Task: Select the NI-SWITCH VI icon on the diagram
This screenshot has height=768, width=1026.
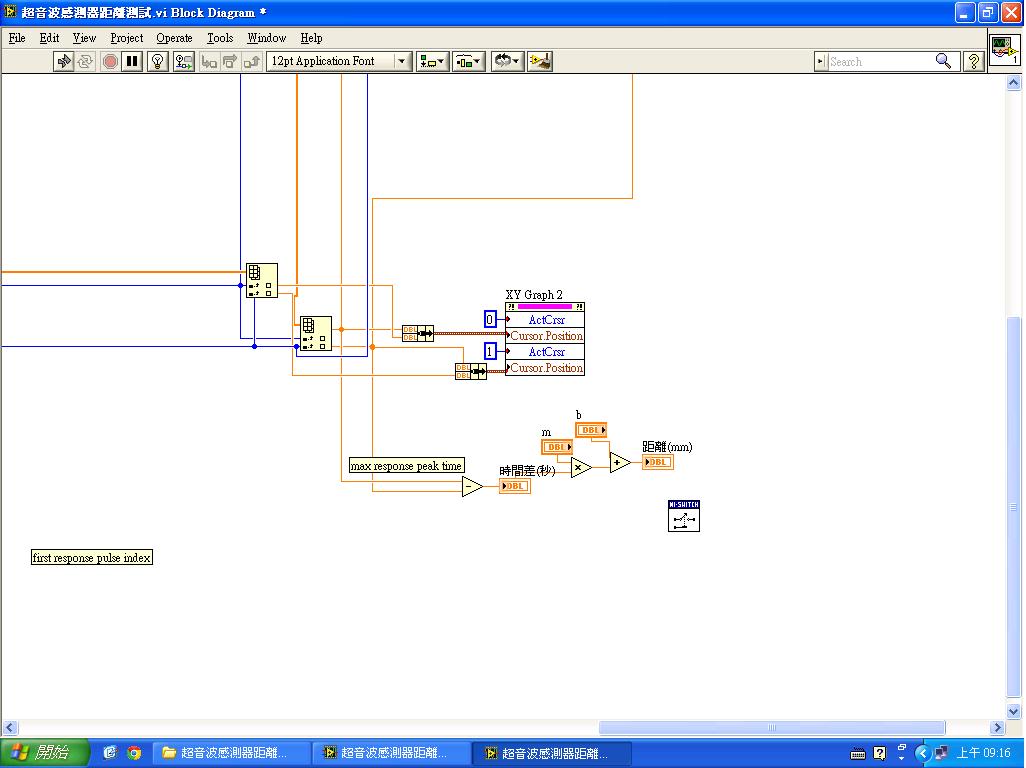Action: click(x=683, y=516)
